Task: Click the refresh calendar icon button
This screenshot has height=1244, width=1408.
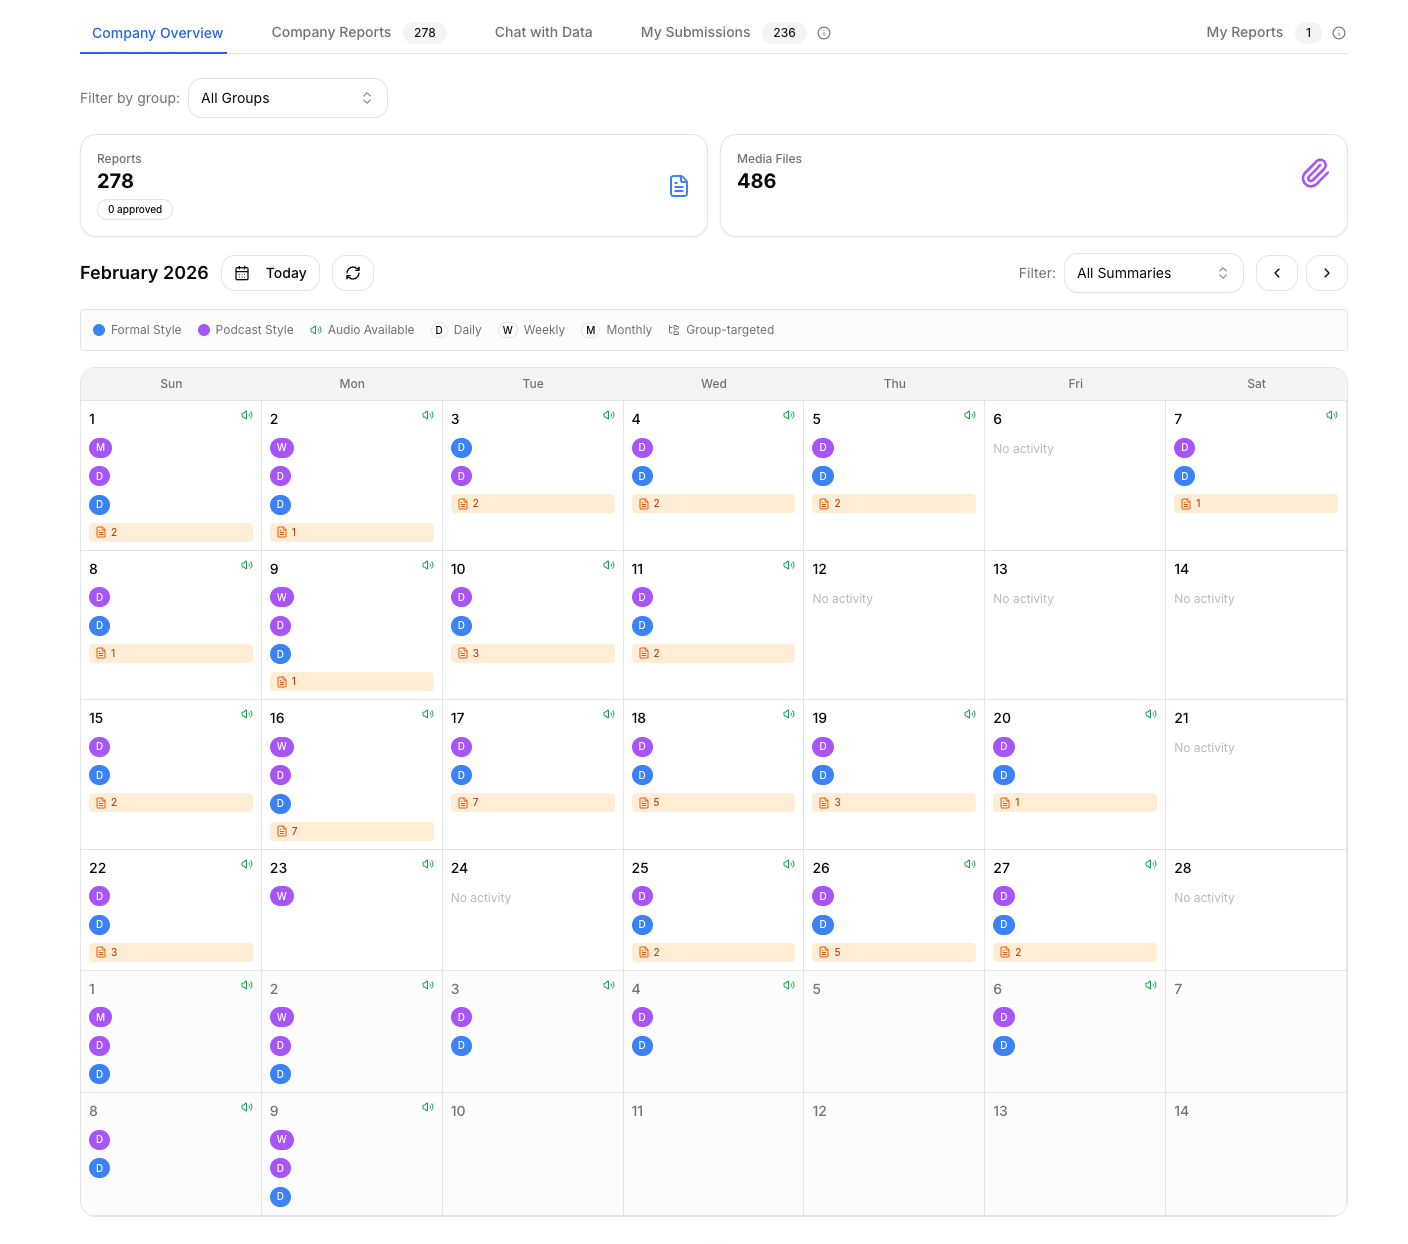Action: click(353, 273)
